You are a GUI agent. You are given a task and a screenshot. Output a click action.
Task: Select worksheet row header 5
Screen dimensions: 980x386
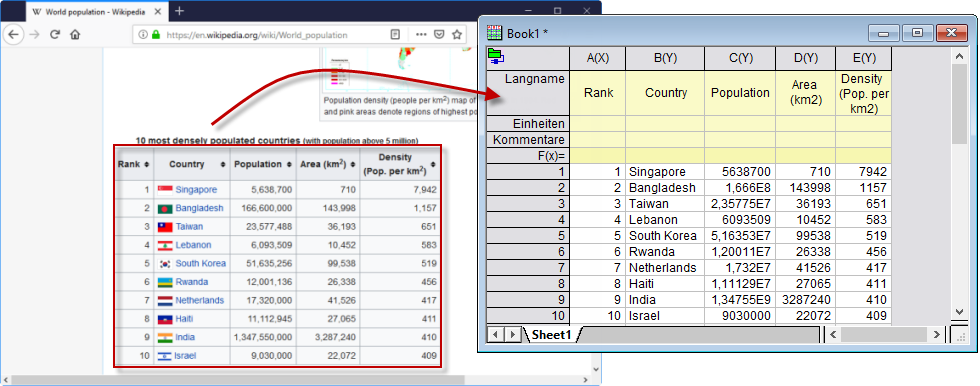click(x=528, y=236)
